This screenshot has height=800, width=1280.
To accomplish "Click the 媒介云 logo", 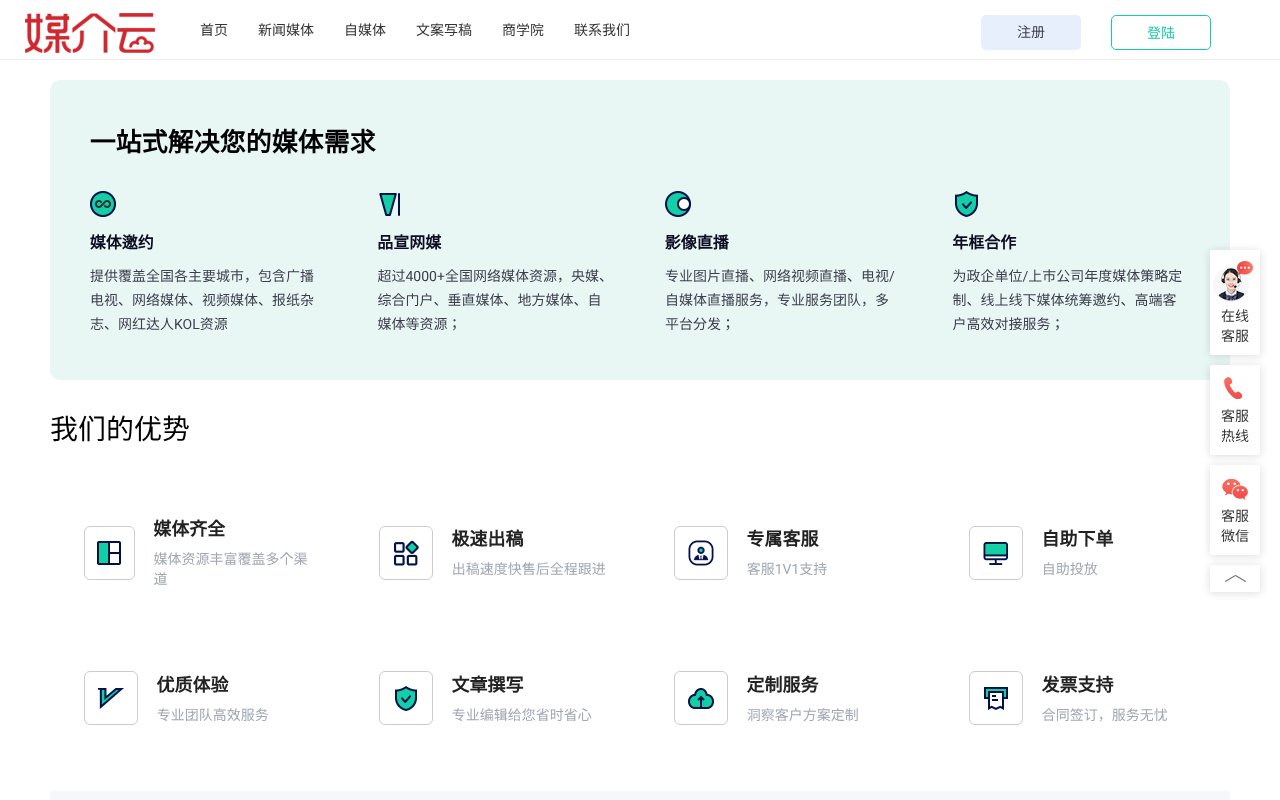I will 90,32.
